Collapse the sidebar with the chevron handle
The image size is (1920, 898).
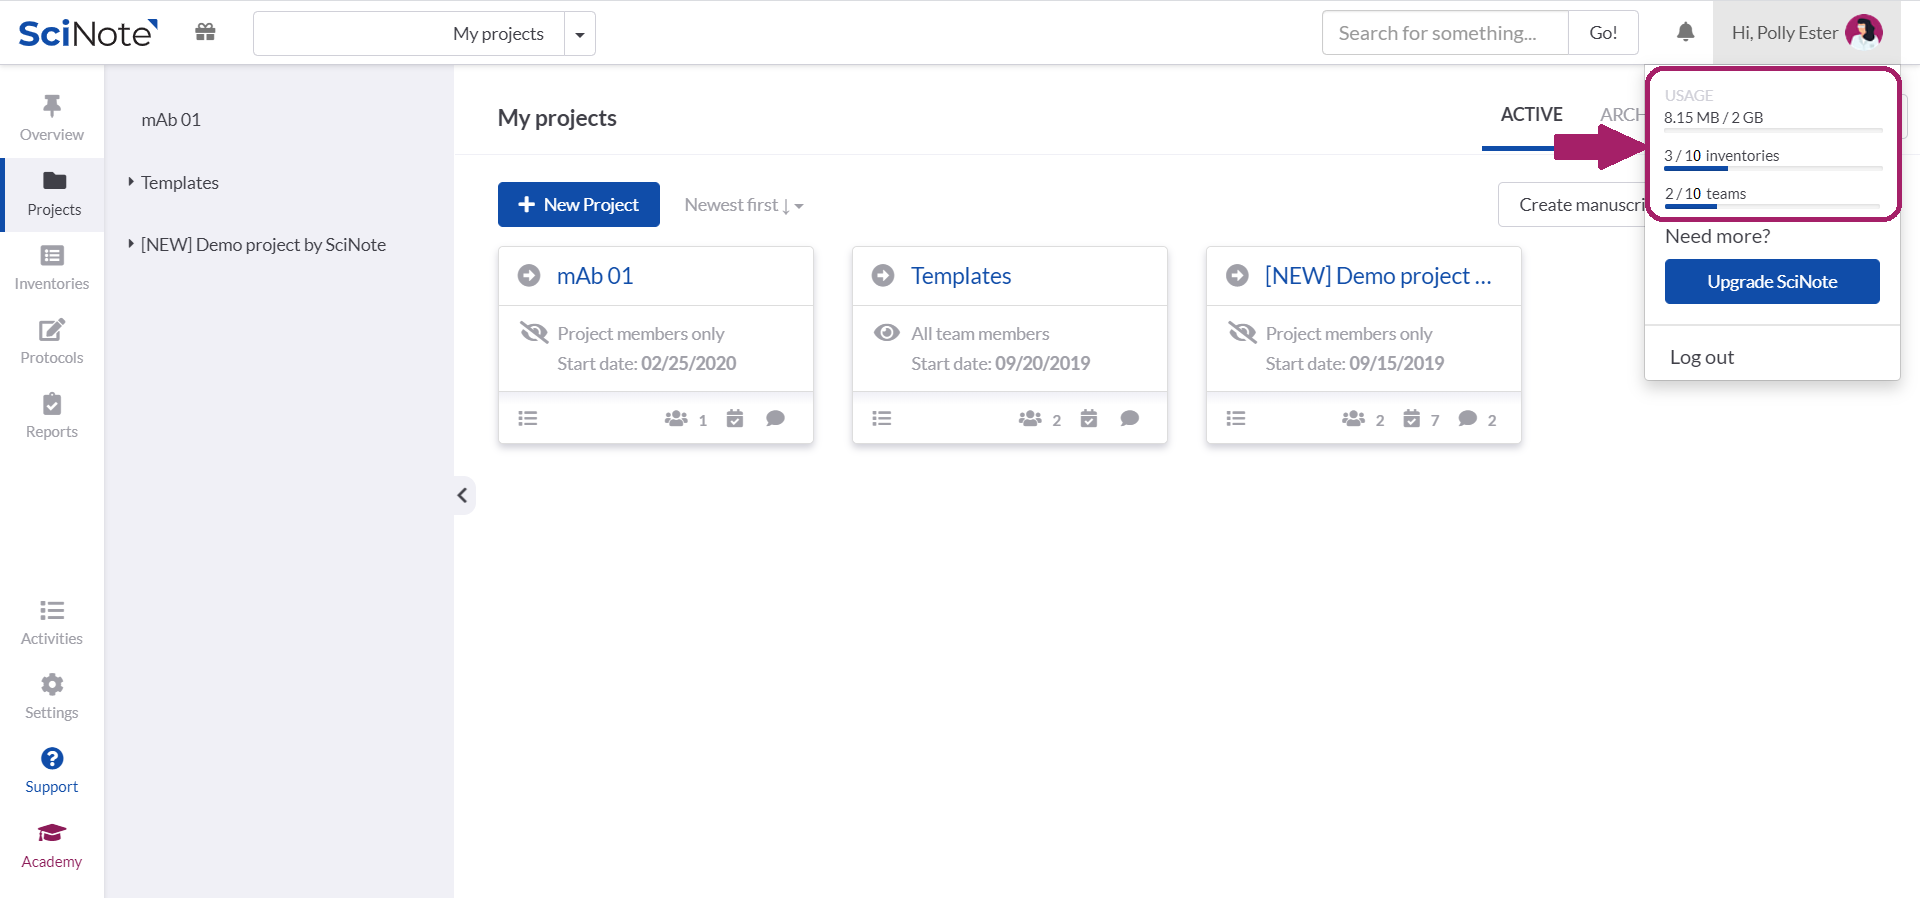463,495
